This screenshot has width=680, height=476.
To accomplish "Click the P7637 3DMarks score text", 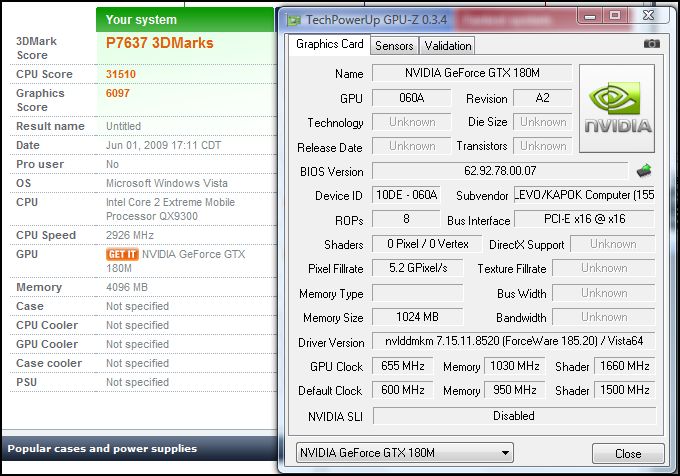I will [x=160, y=43].
